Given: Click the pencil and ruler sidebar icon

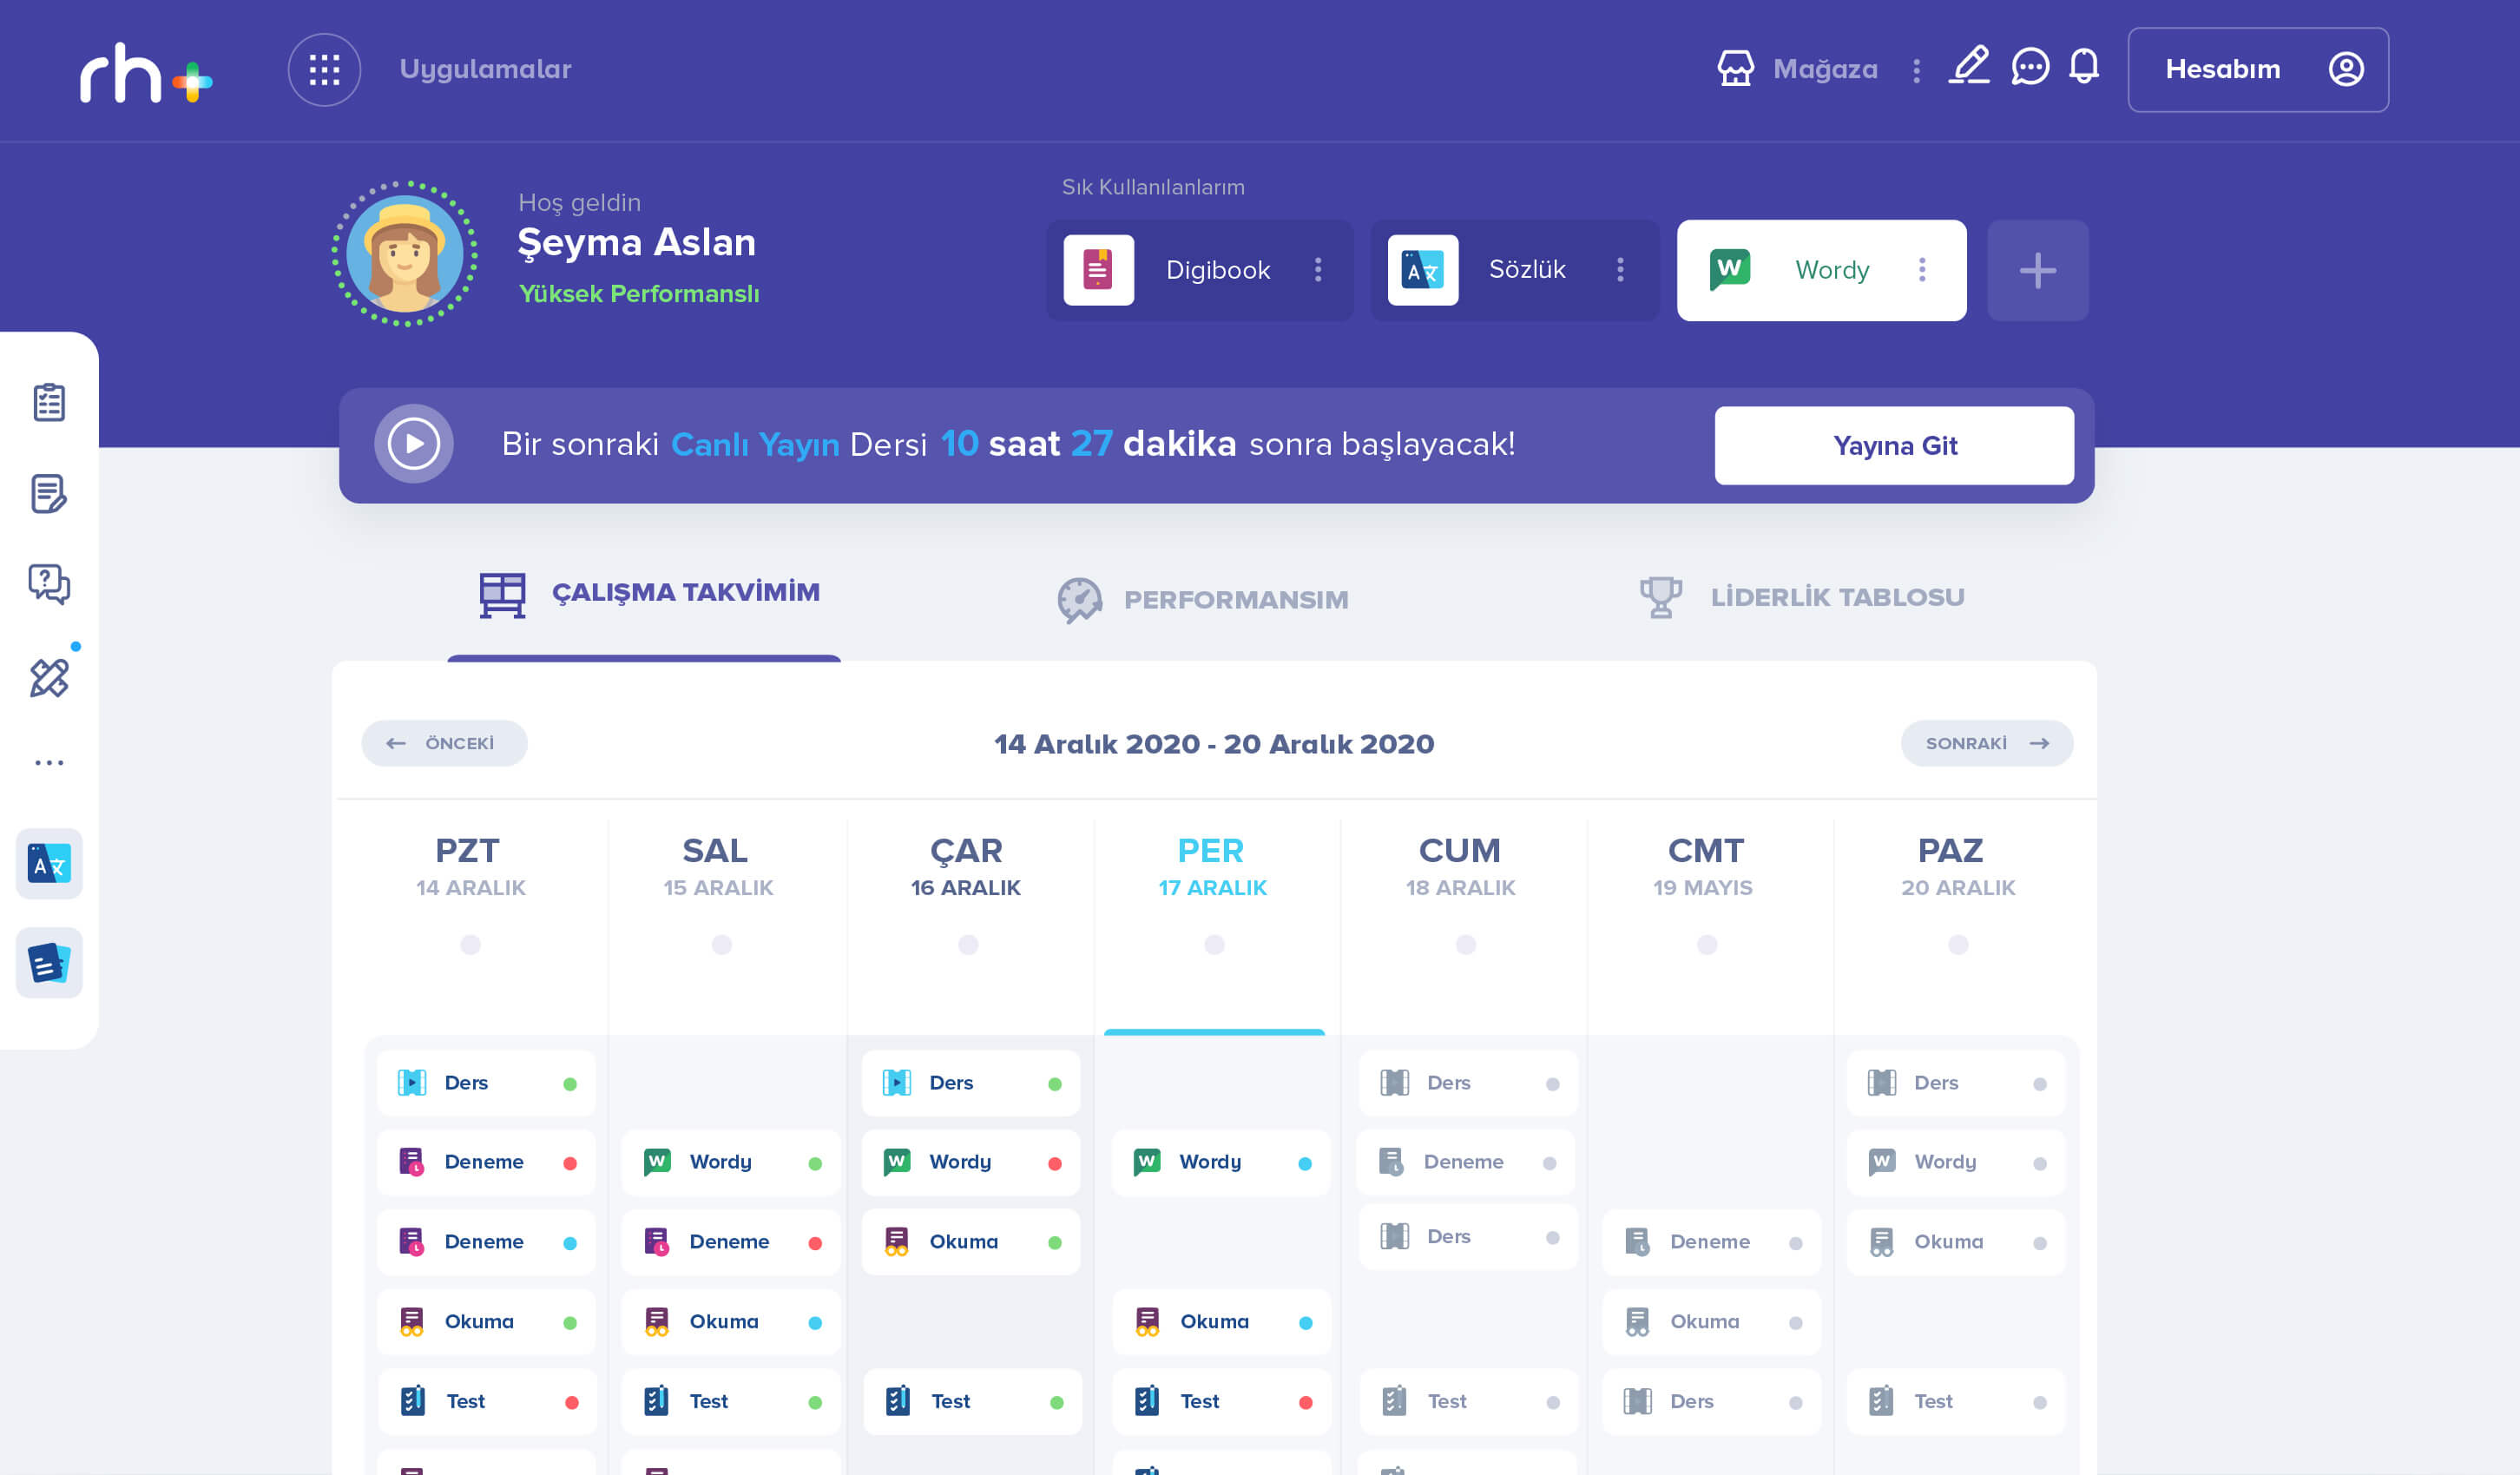Looking at the screenshot, I should click(x=49, y=678).
